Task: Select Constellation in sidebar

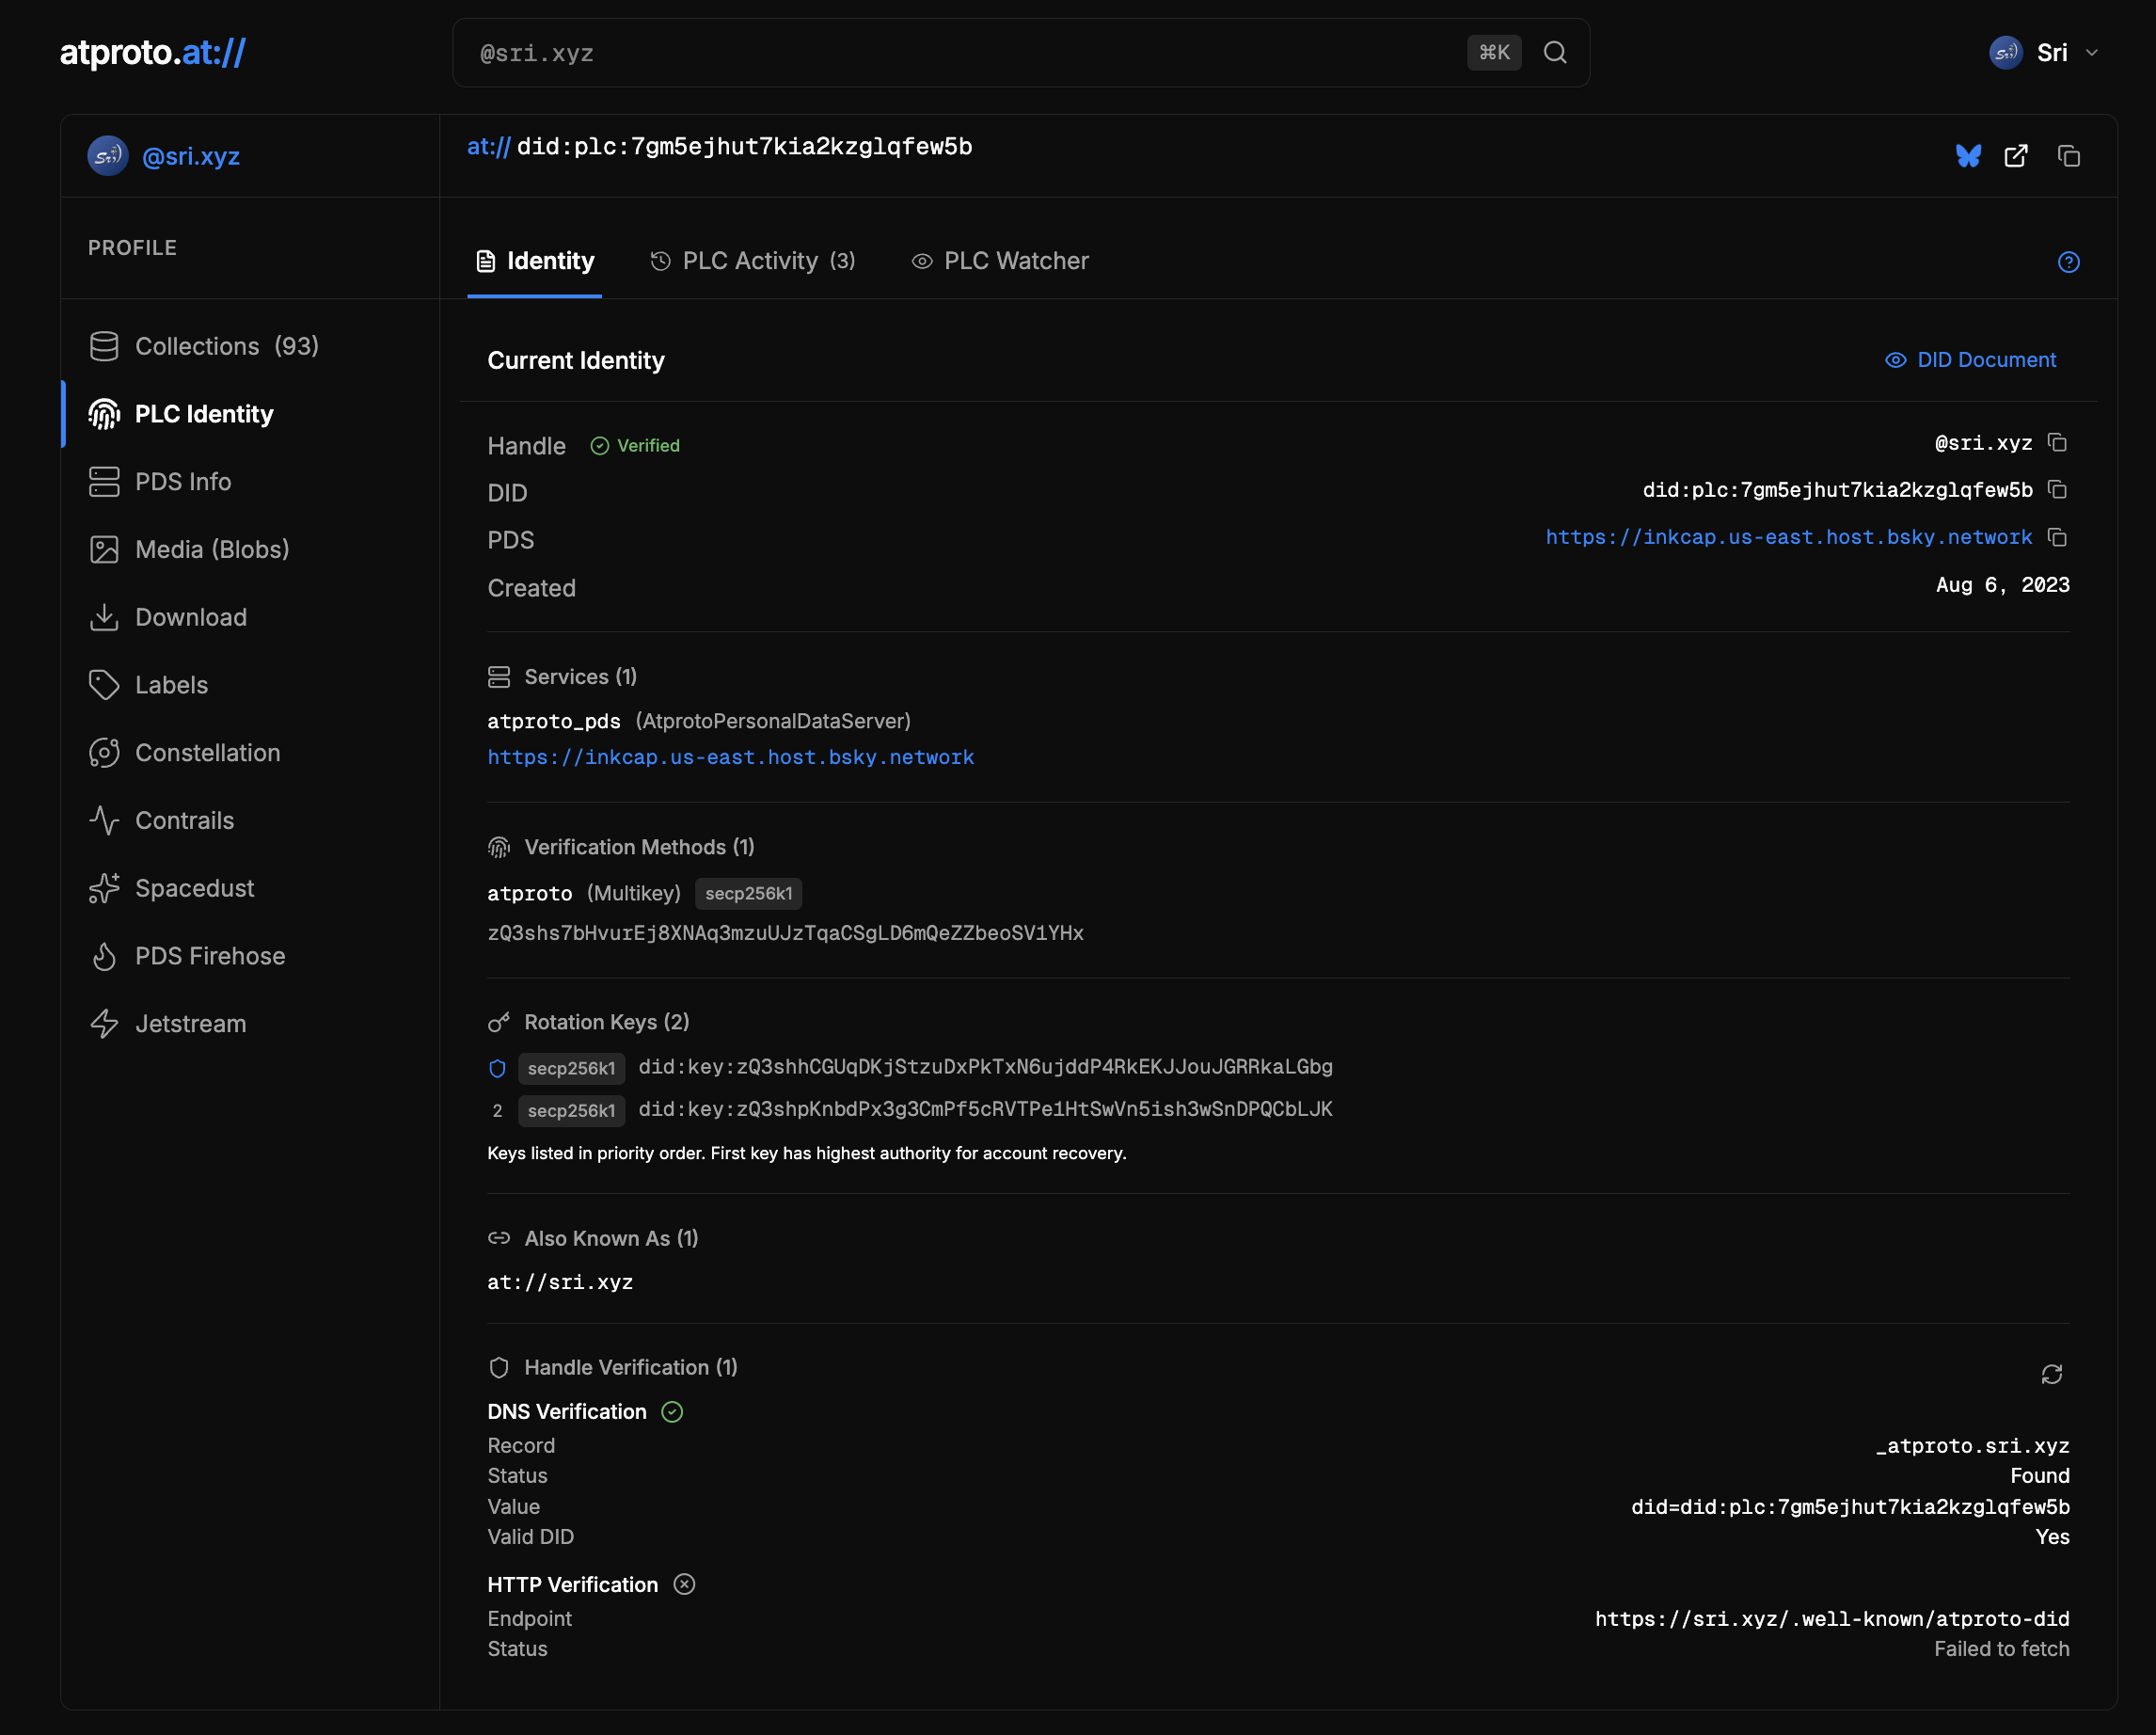Action: [207, 753]
